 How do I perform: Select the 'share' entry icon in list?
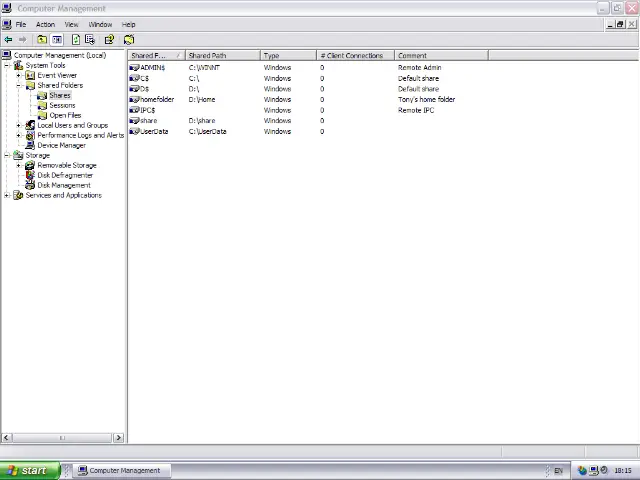[134, 120]
